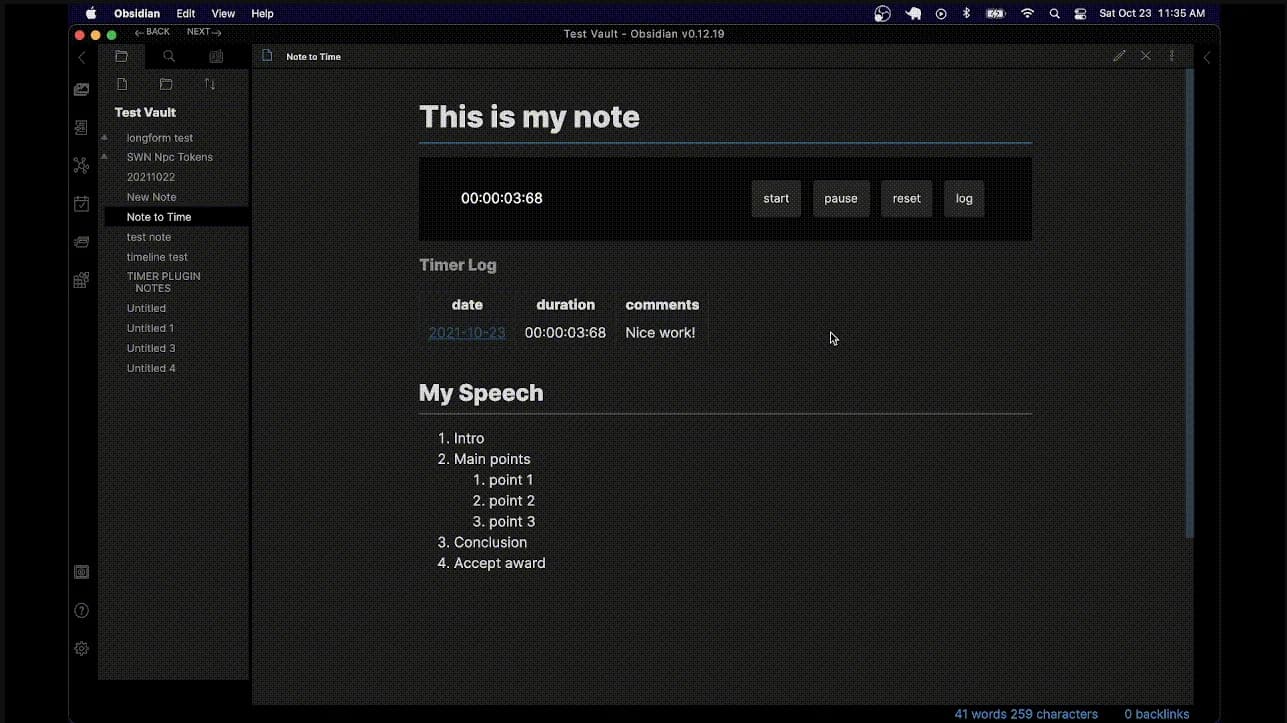Viewport: 1287px width, 723px height.
Task: Click the blocks grid ribbon icon
Action: [x=82, y=281]
